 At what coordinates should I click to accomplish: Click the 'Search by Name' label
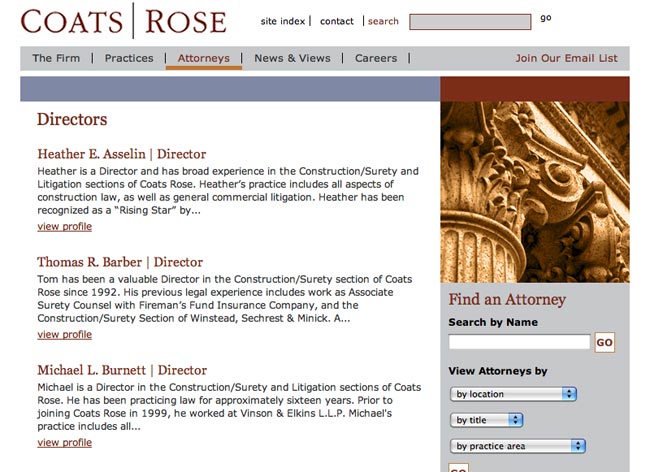(x=493, y=322)
